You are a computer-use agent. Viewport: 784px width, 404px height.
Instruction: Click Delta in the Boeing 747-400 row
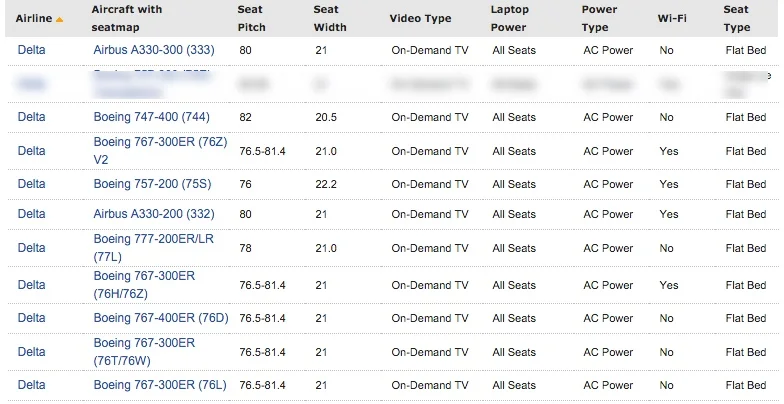tap(32, 117)
